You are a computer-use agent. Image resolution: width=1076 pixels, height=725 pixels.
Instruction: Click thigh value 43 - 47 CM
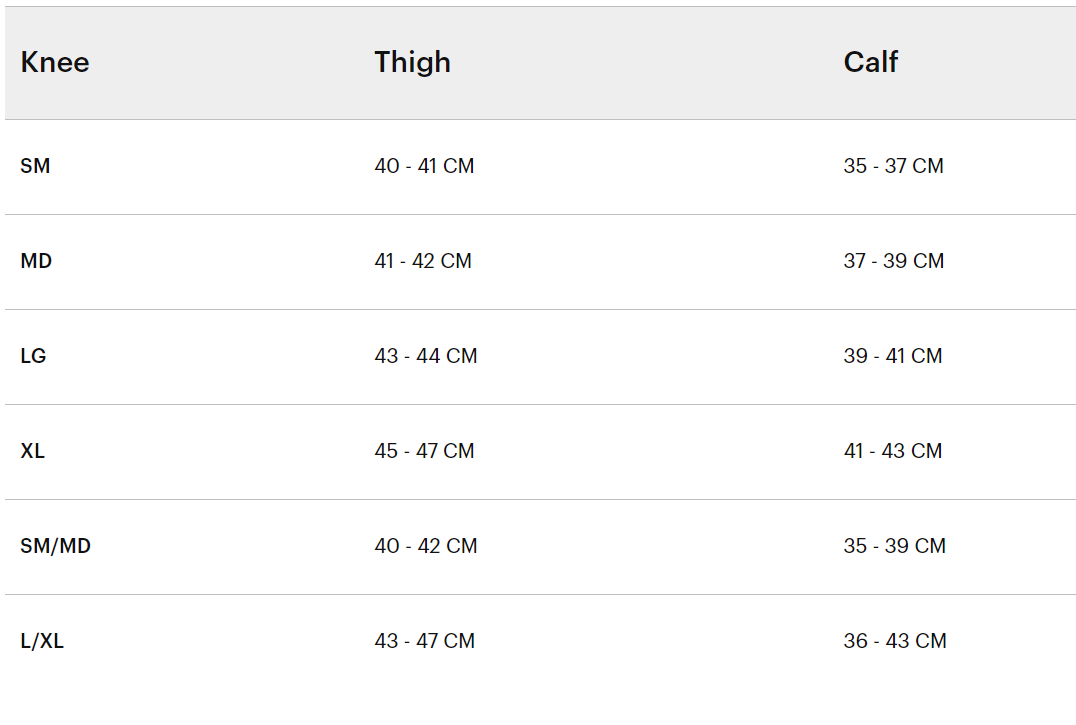click(x=424, y=641)
